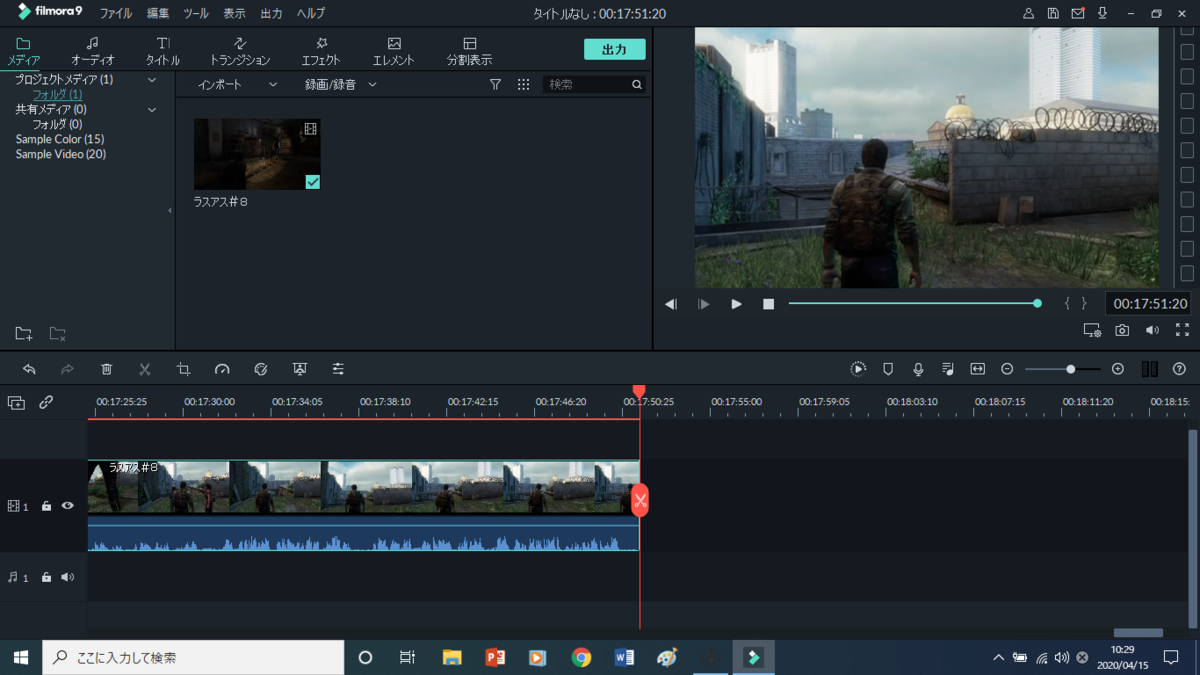Click the microphone voiceover icon

pos(918,369)
